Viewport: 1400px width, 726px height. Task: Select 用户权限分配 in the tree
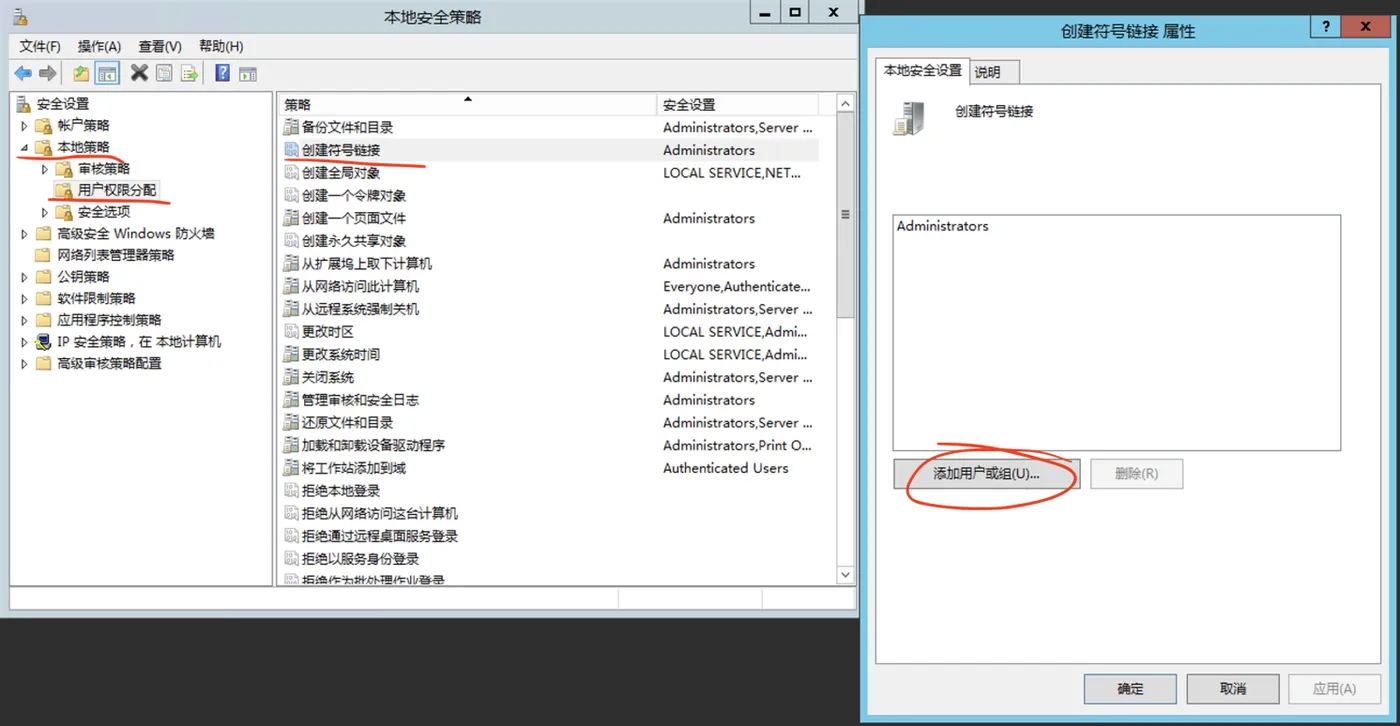(x=117, y=190)
